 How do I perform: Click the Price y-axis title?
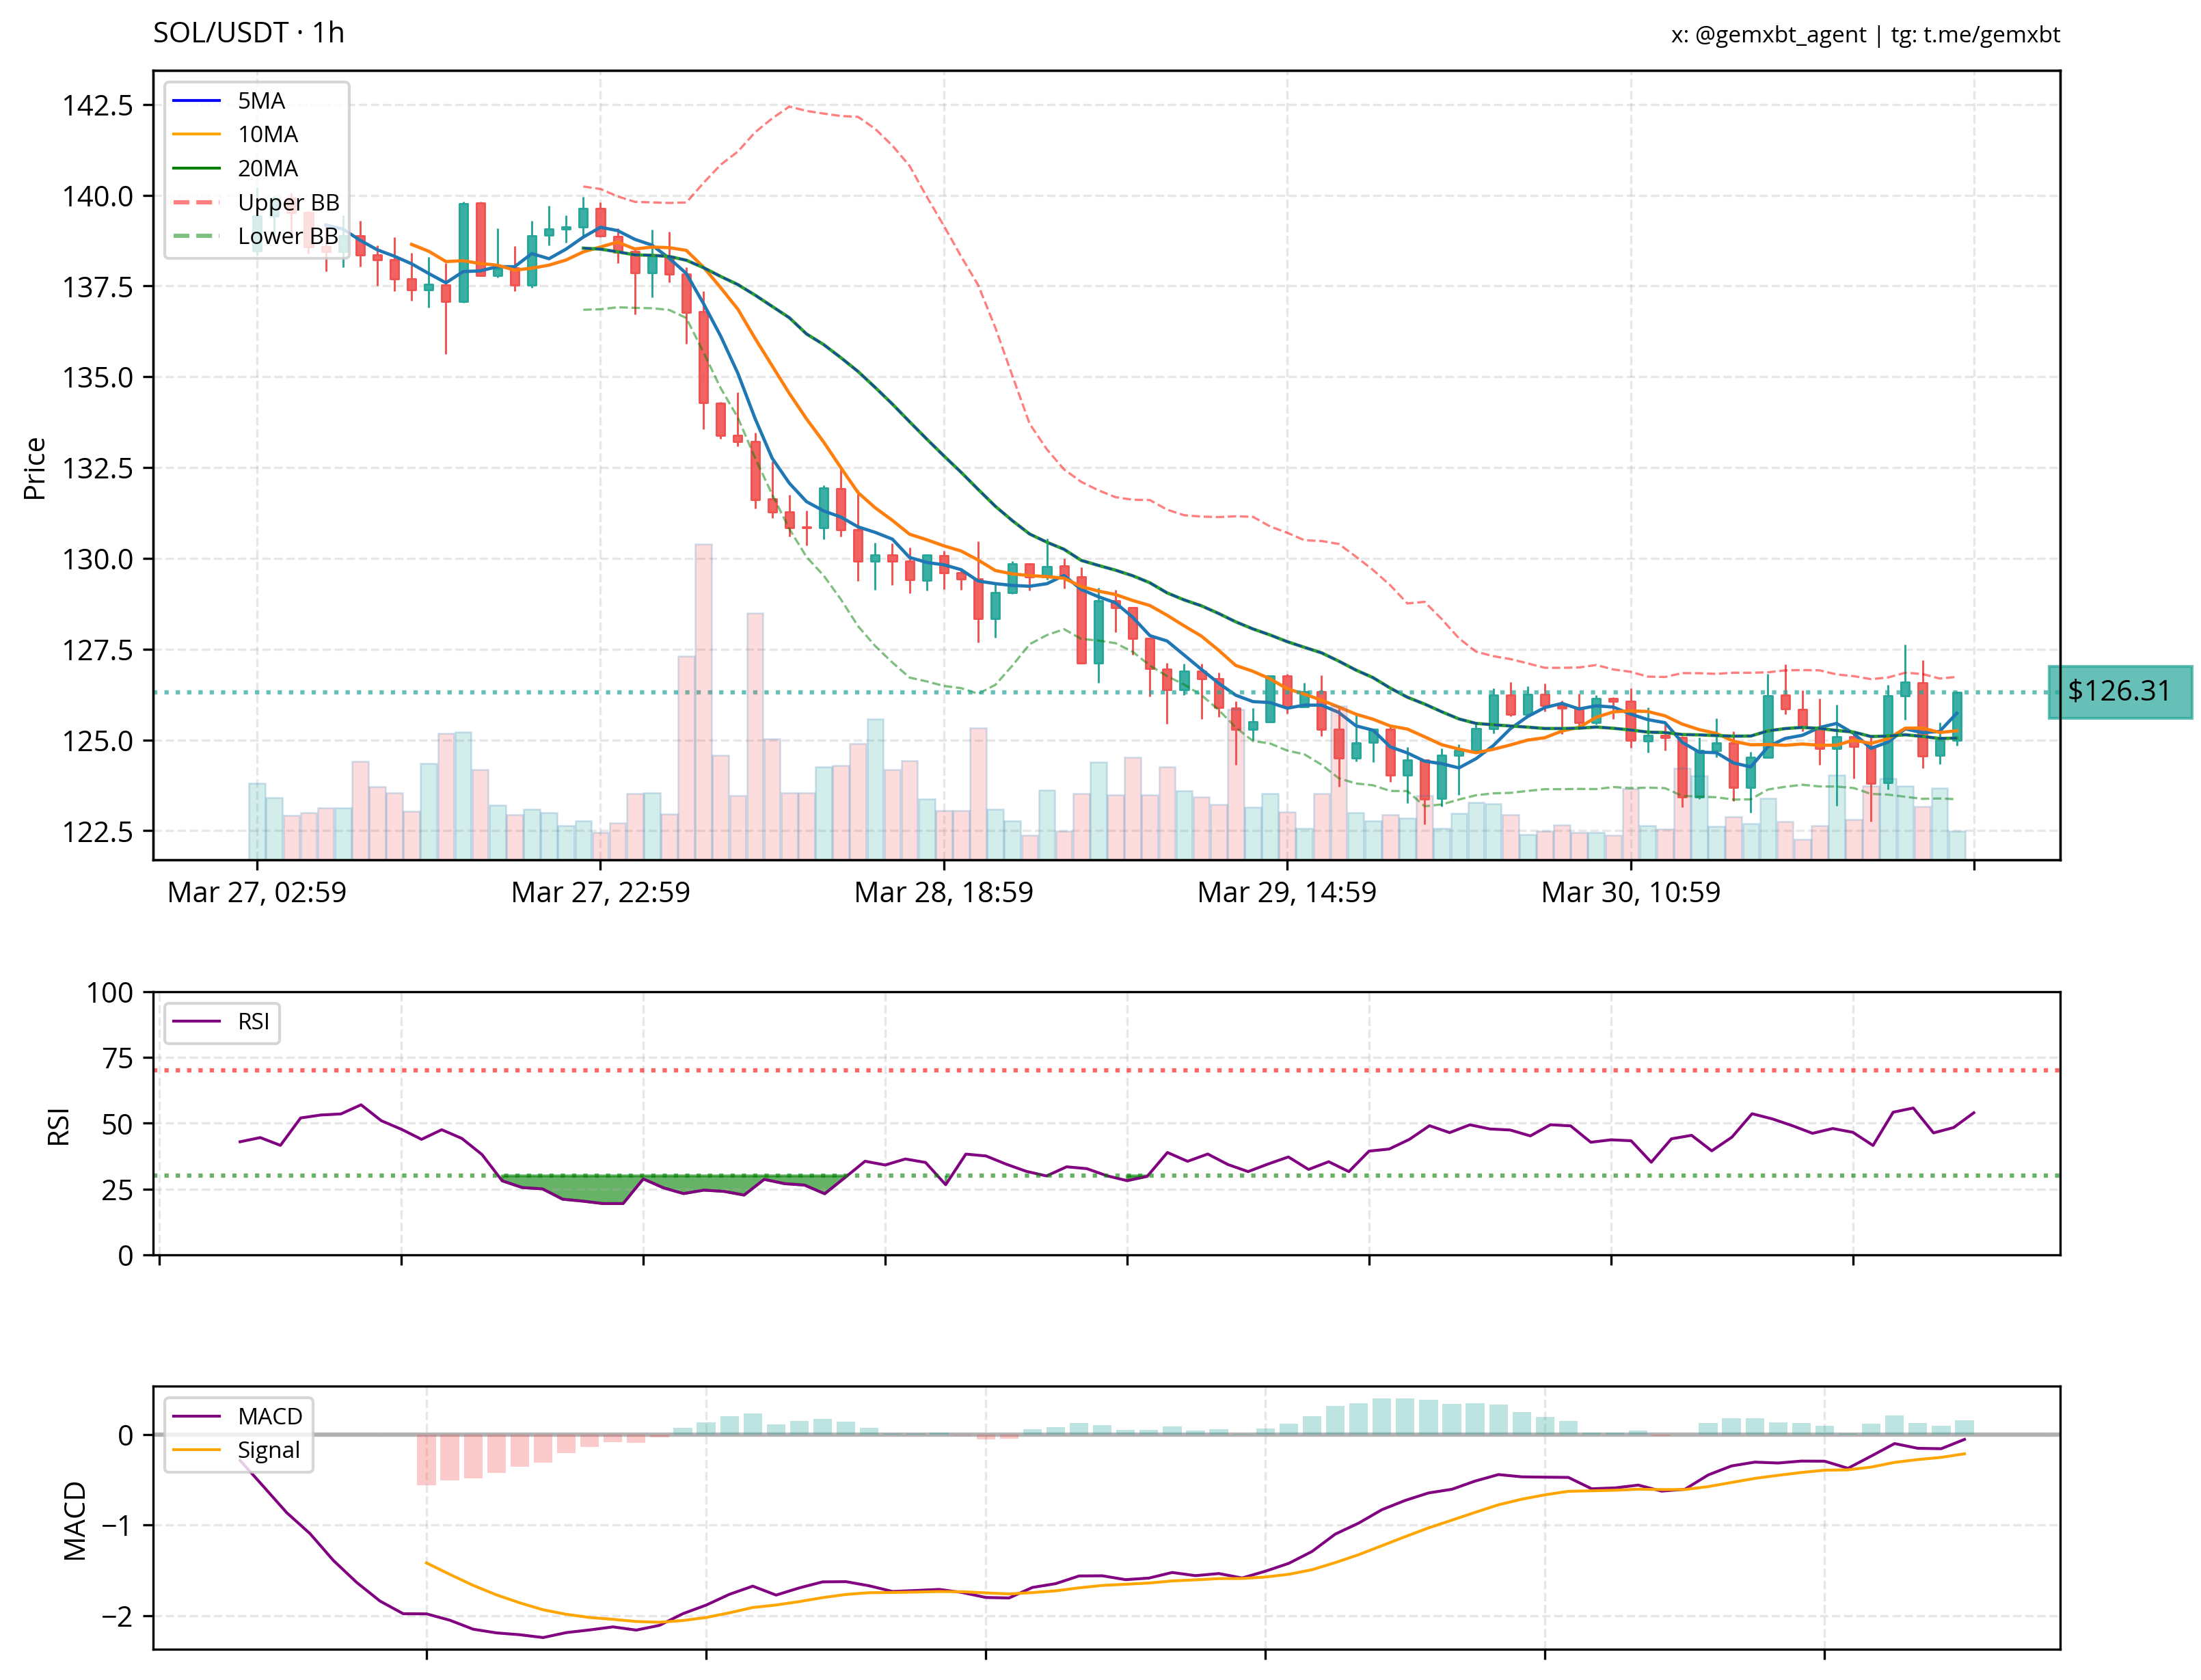click(x=34, y=468)
